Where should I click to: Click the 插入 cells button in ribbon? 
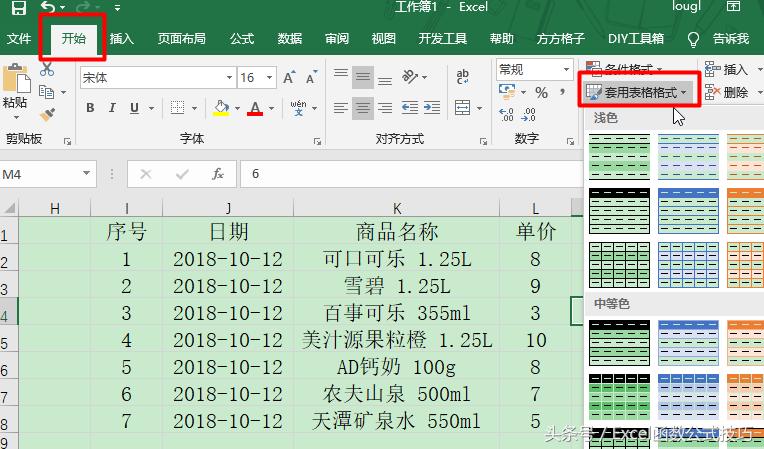point(728,70)
